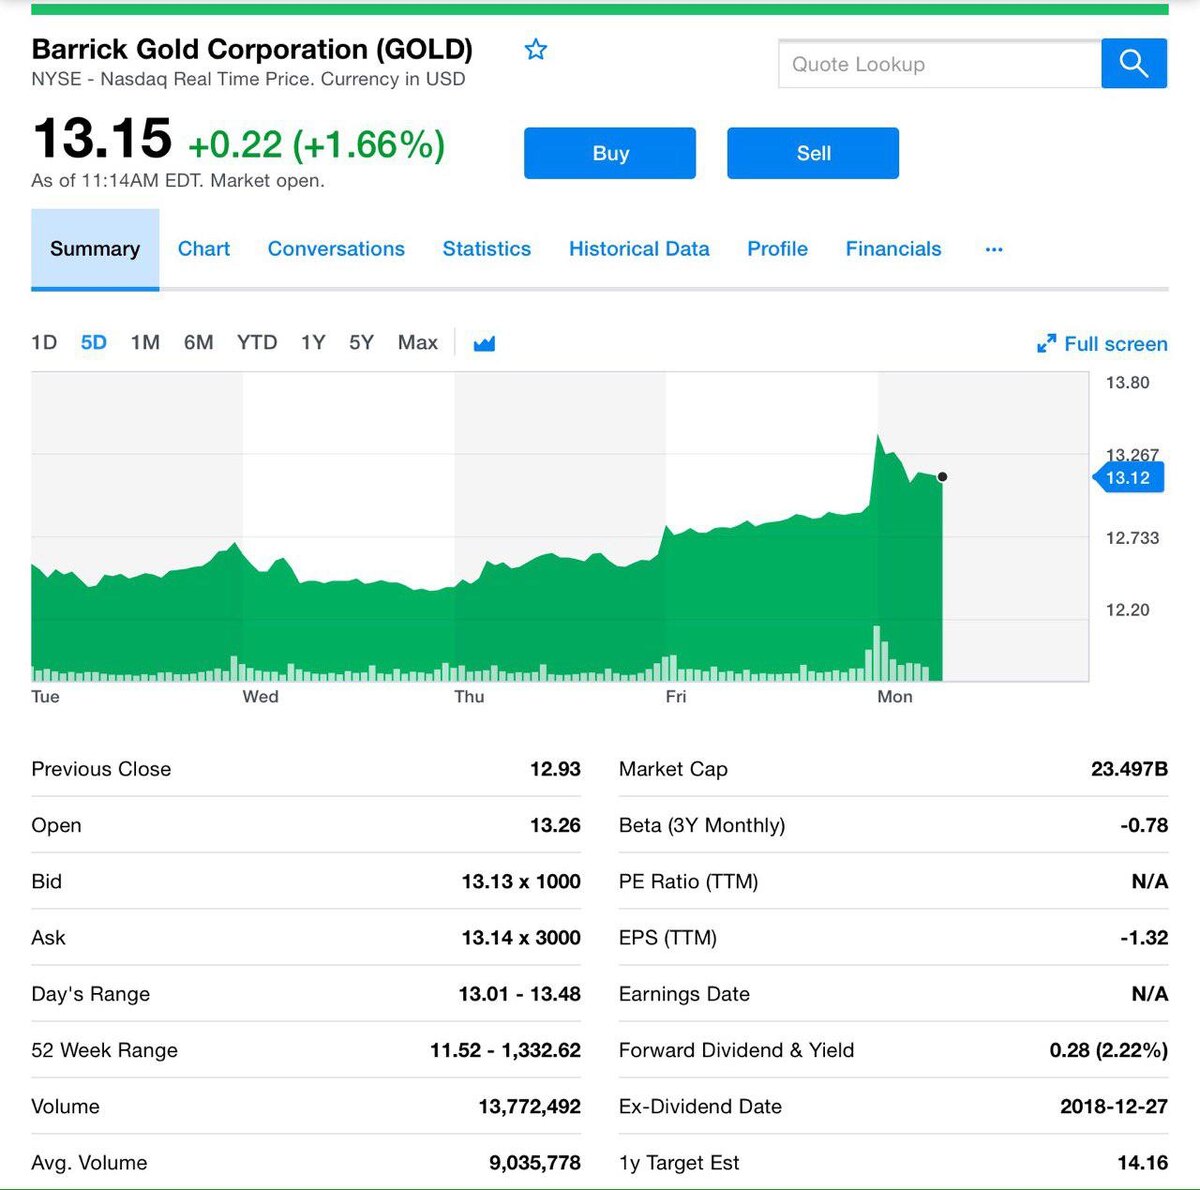Select the Summary tab
This screenshot has height=1190, width=1200.
tap(95, 249)
